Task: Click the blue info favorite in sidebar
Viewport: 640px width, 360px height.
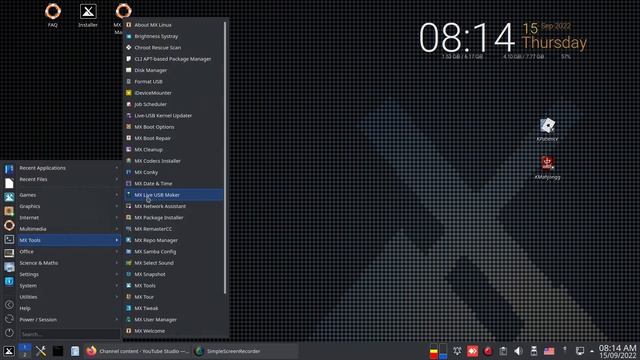Action: [x=9, y=281]
